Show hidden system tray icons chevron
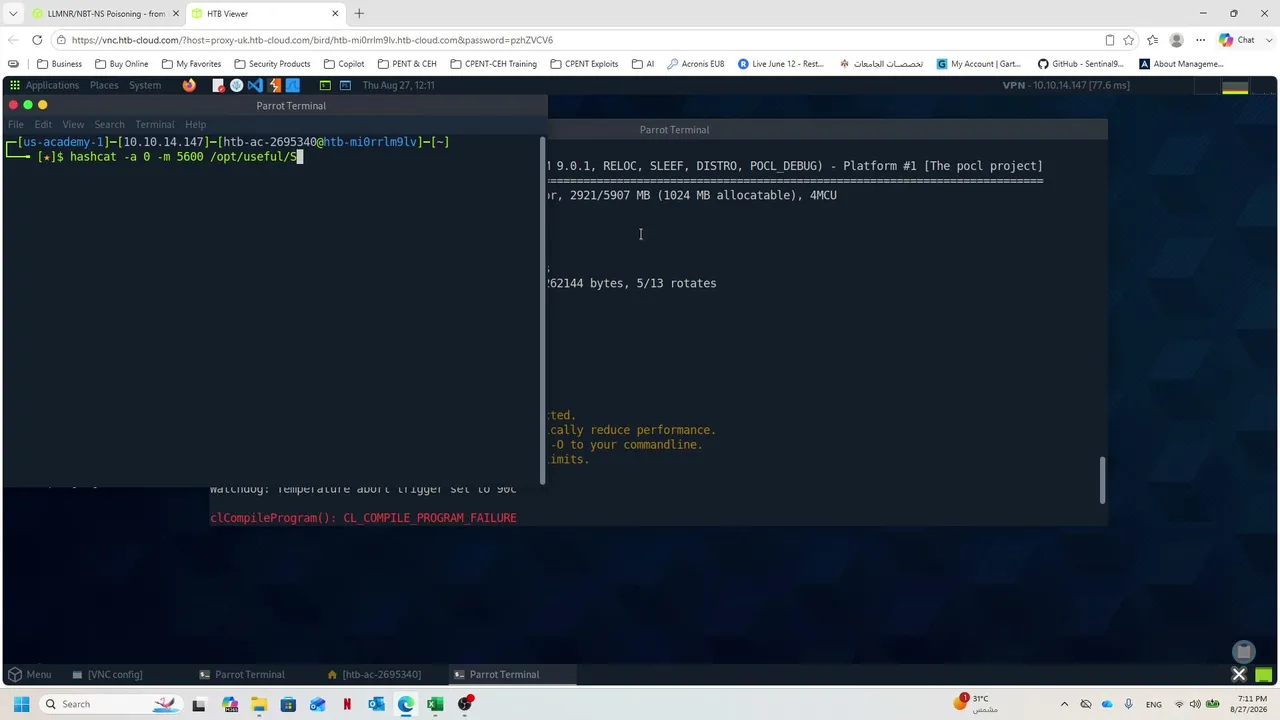The width and height of the screenshot is (1280, 720). coord(1064,704)
